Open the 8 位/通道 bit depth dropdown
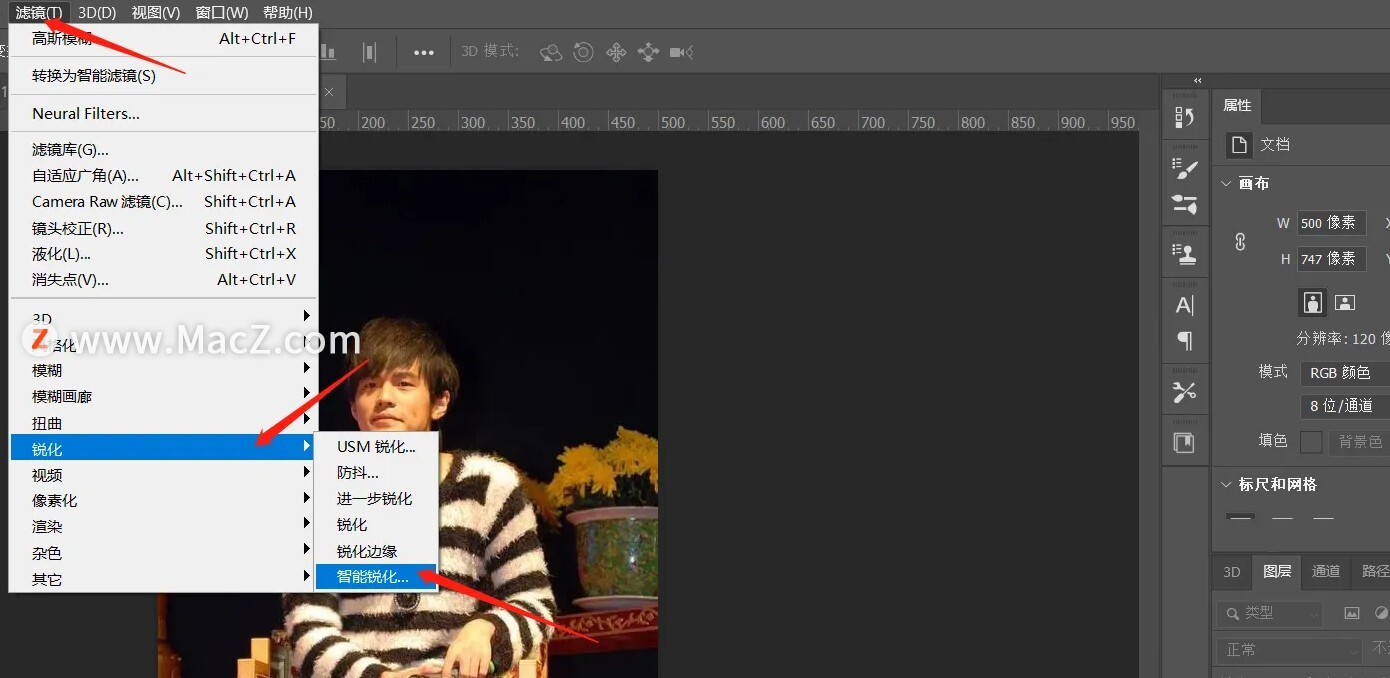The image size is (1390, 678). [1344, 406]
